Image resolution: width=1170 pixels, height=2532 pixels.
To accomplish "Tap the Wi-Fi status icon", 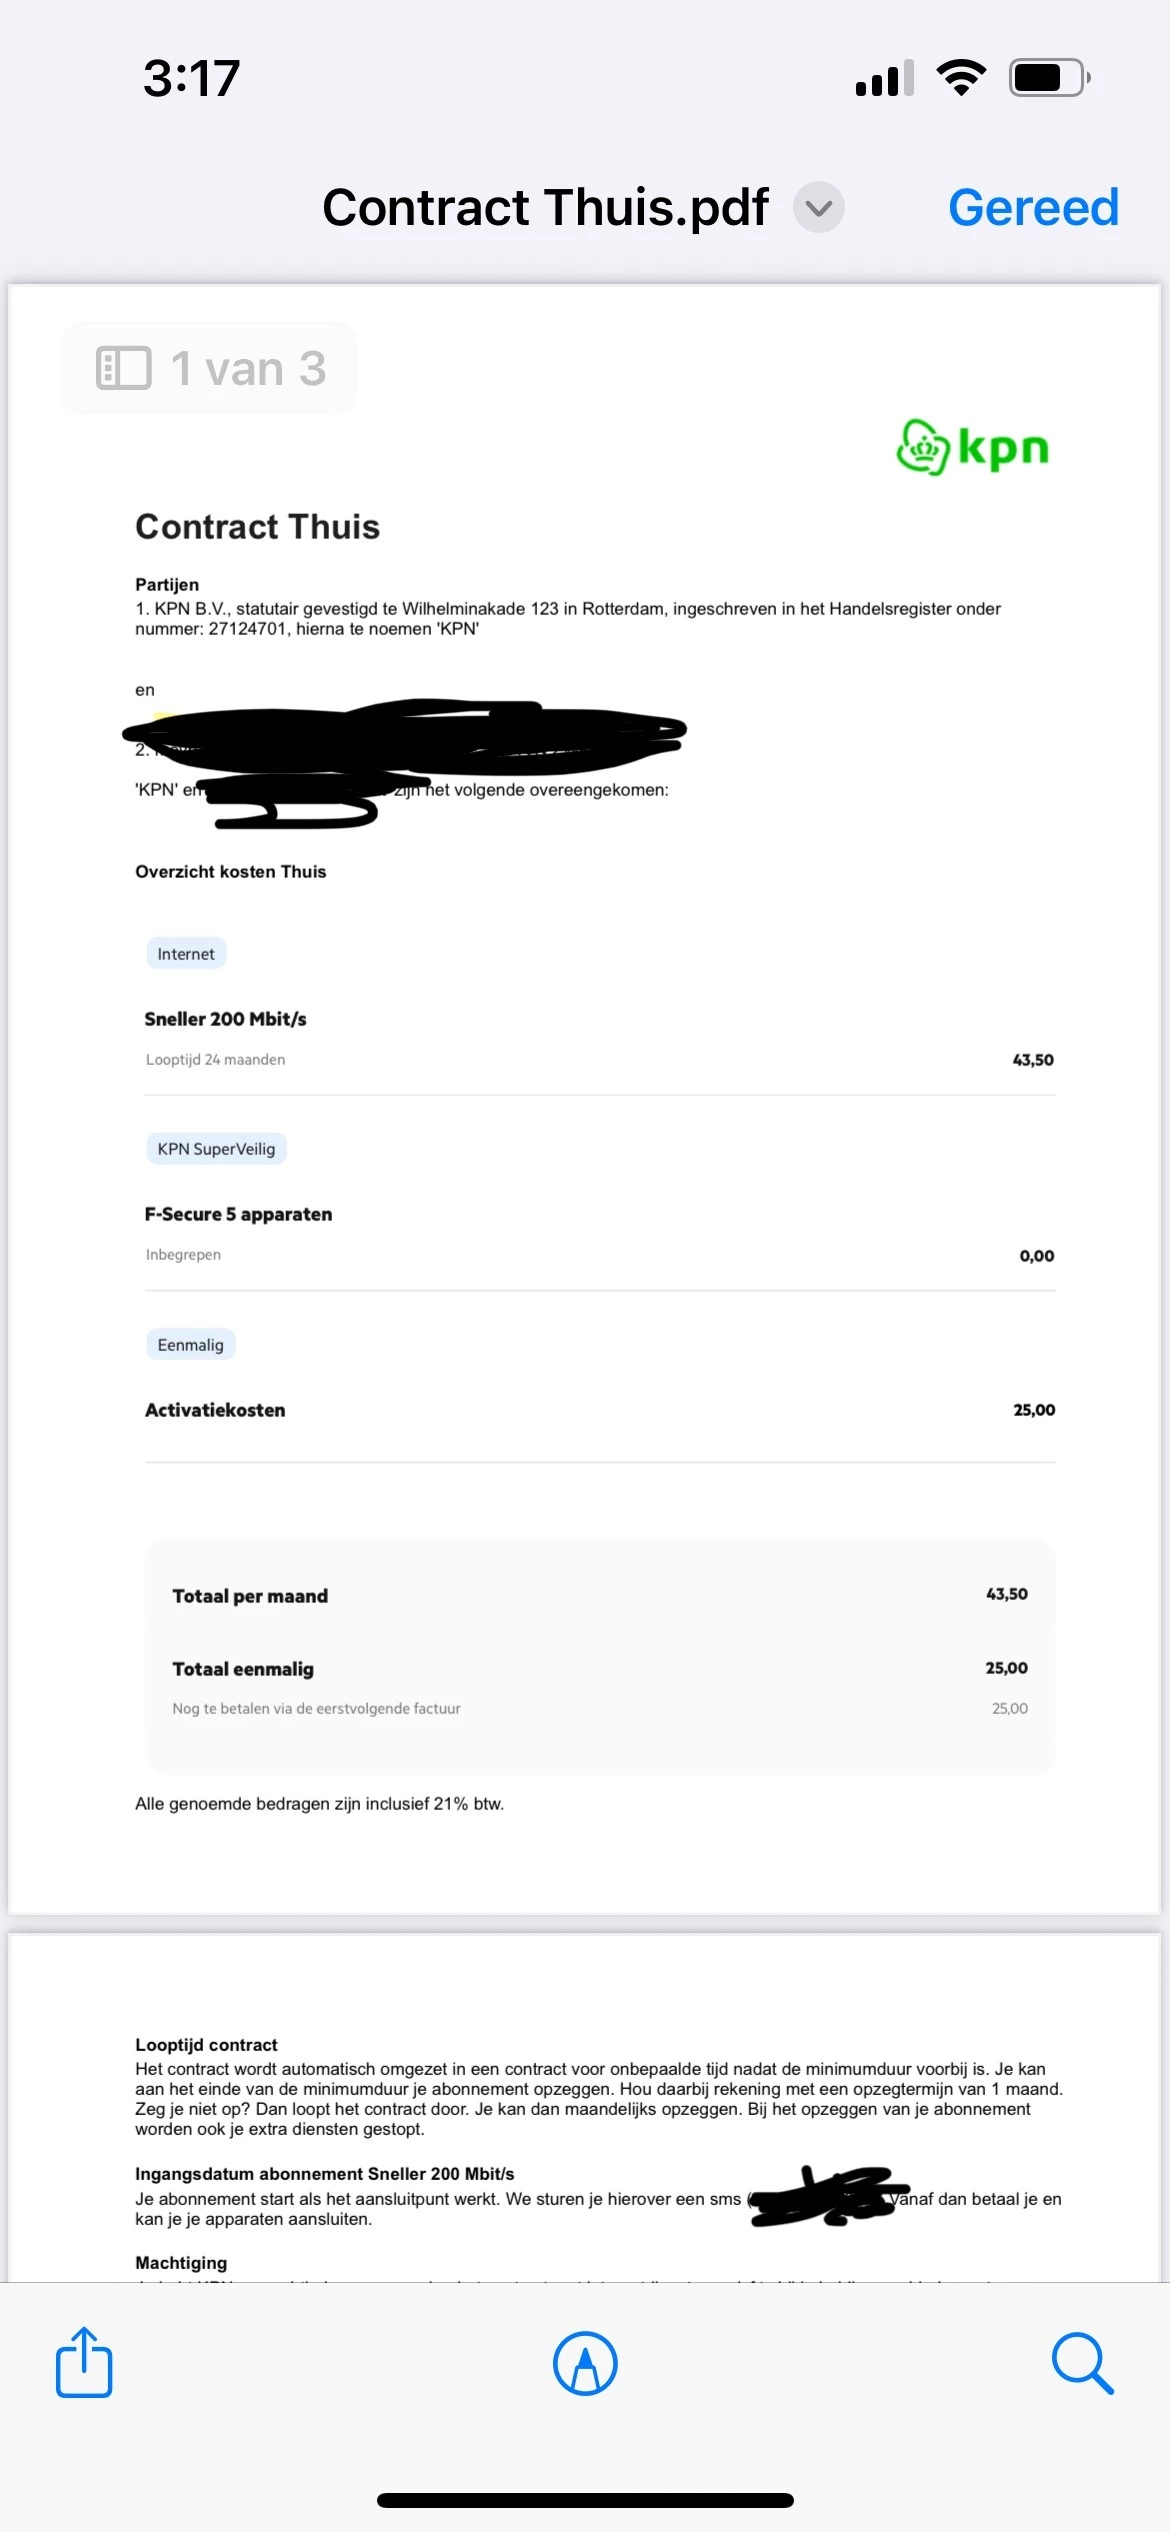I will coord(961,77).
